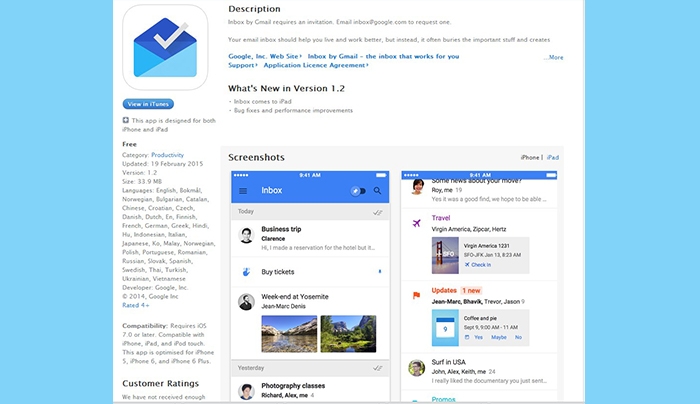Open Google, Inc. Web Site link

click(265, 56)
